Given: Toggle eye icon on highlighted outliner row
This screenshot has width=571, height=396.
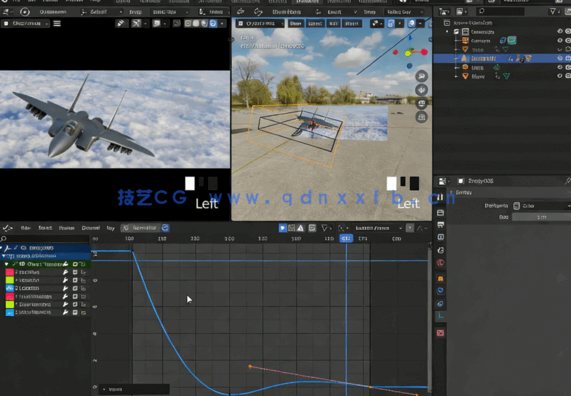Looking at the screenshot, I should pyautogui.click(x=560, y=58).
